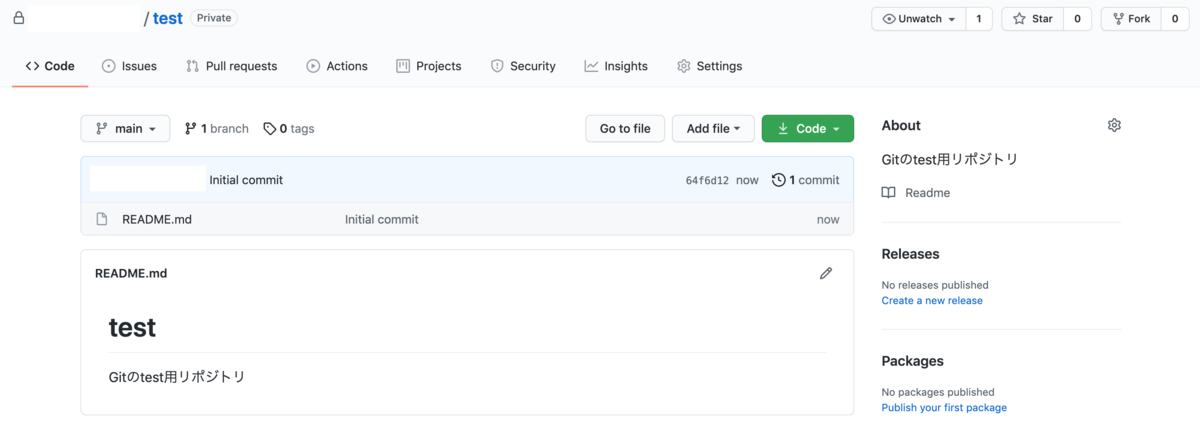Fork the test repository

[1131, 19]
